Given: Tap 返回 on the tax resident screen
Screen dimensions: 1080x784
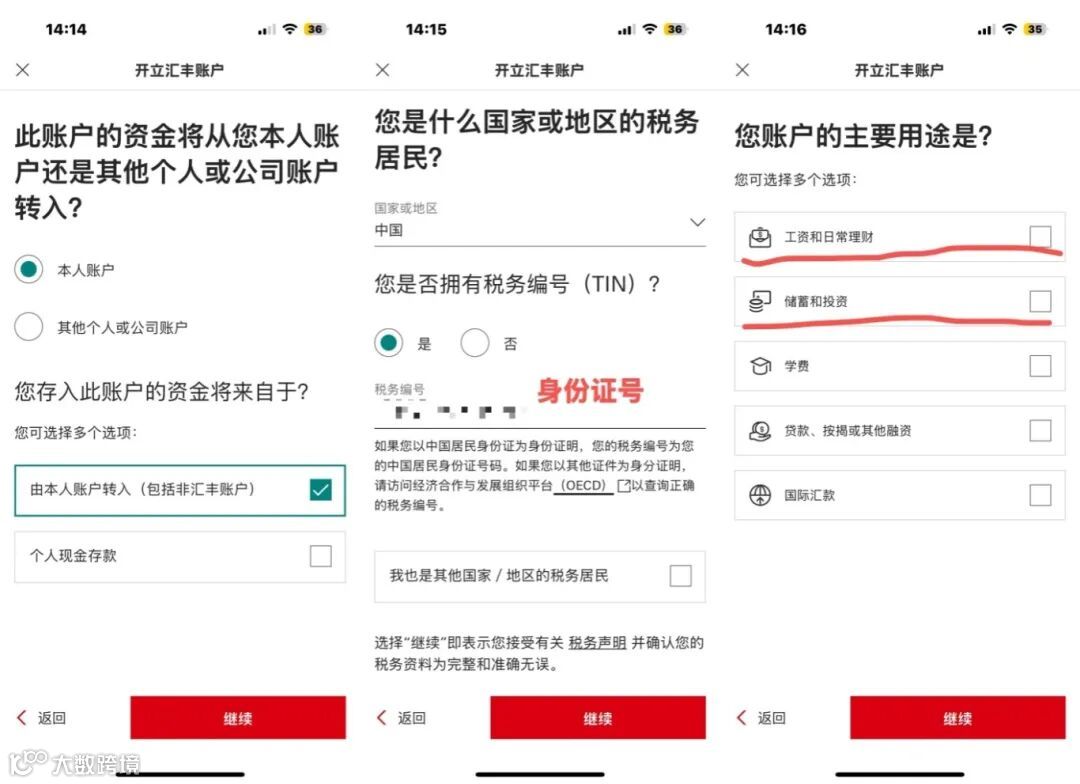Looking at the screenshot, I should [402, 718].
